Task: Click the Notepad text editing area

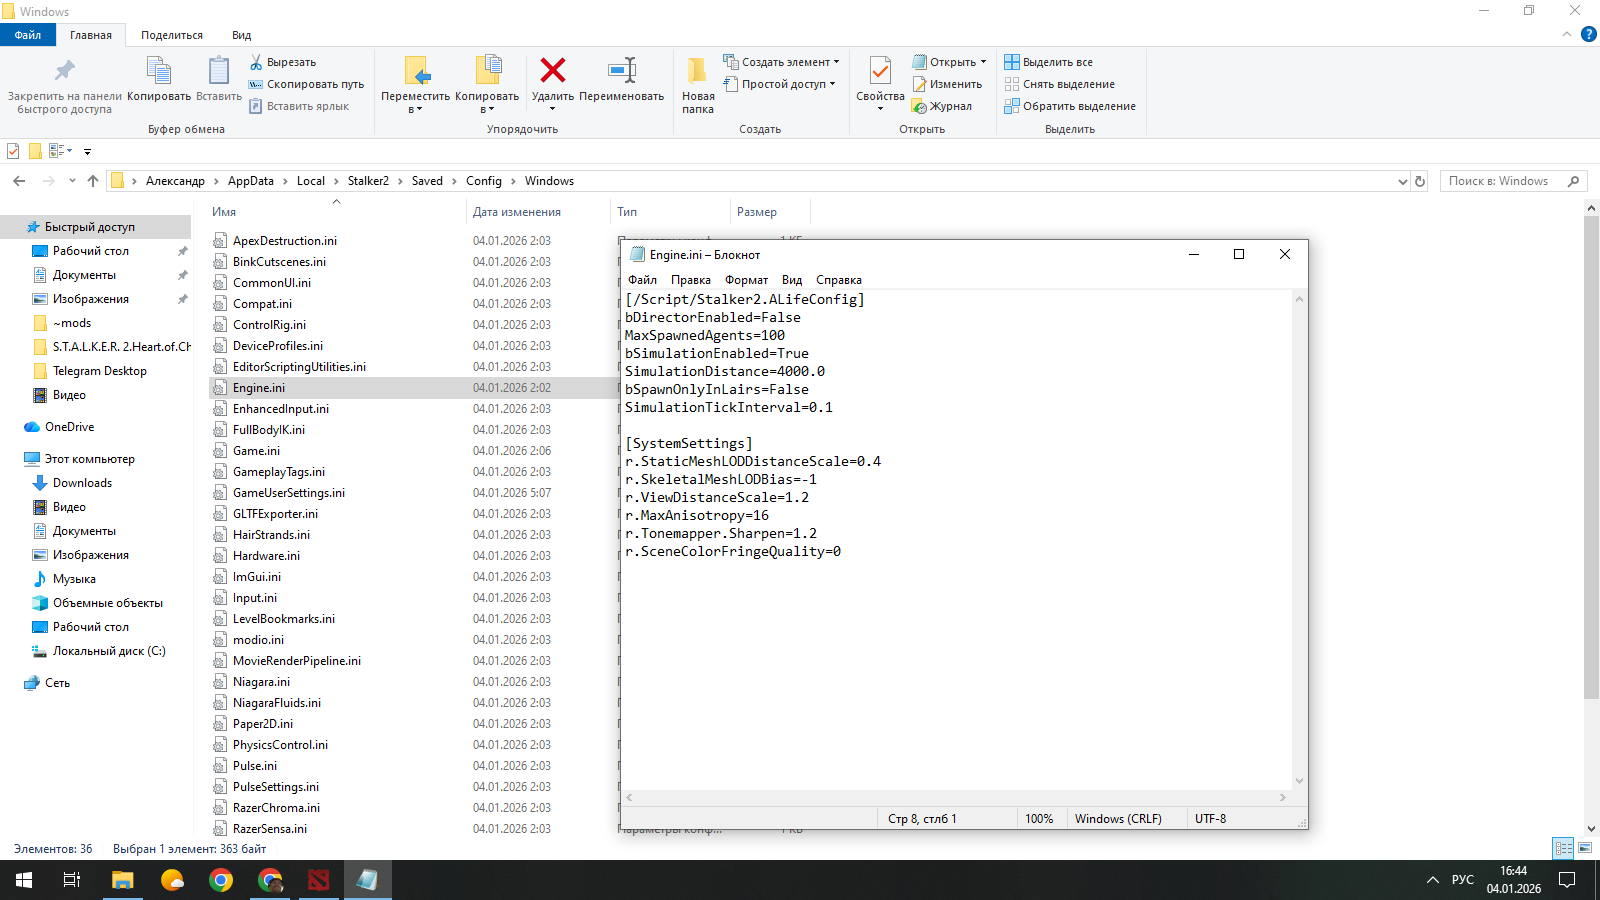Action: tap(956, 539)
